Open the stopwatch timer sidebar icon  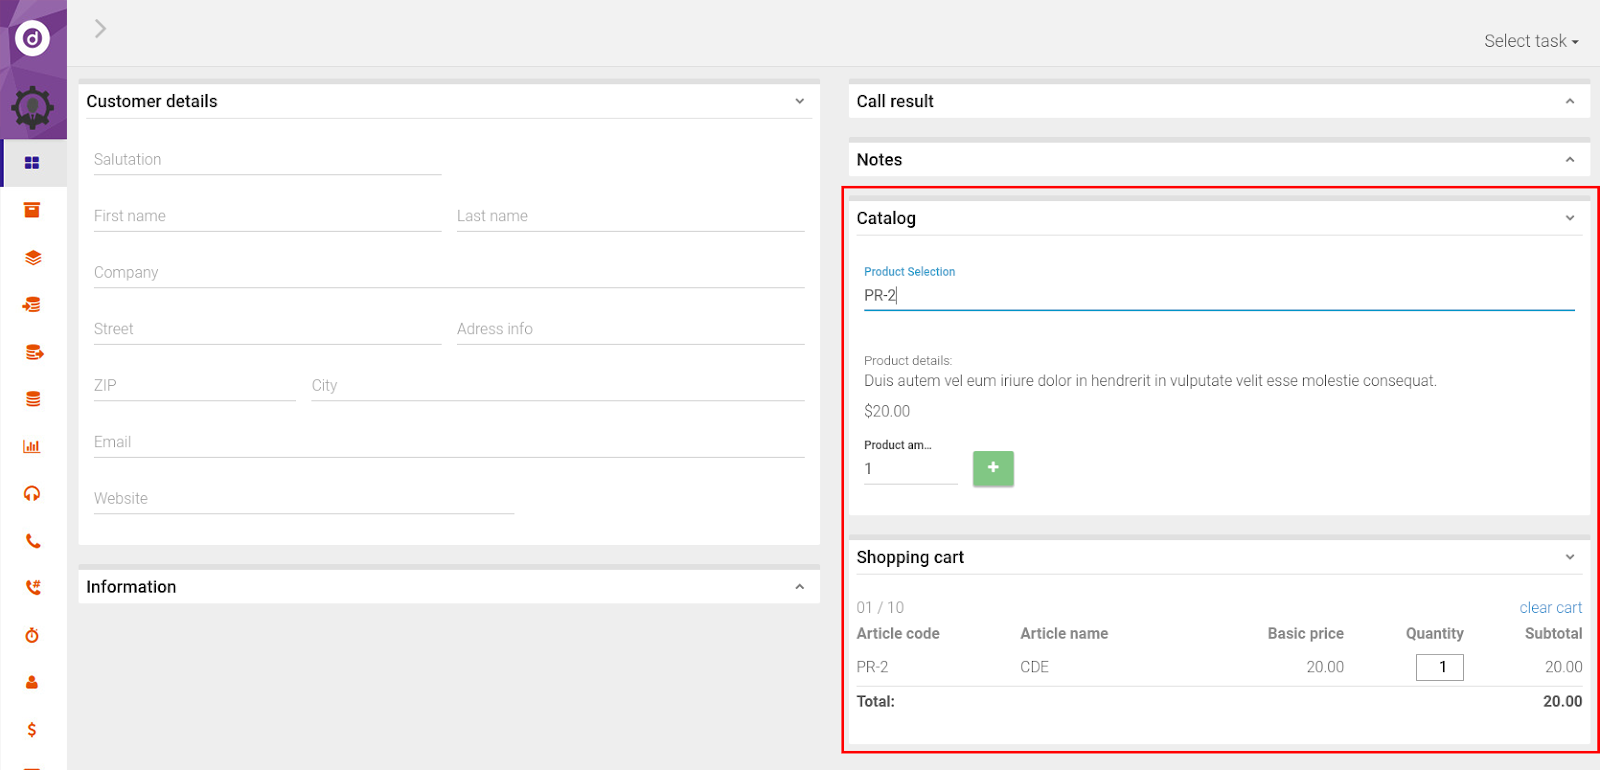32,635
